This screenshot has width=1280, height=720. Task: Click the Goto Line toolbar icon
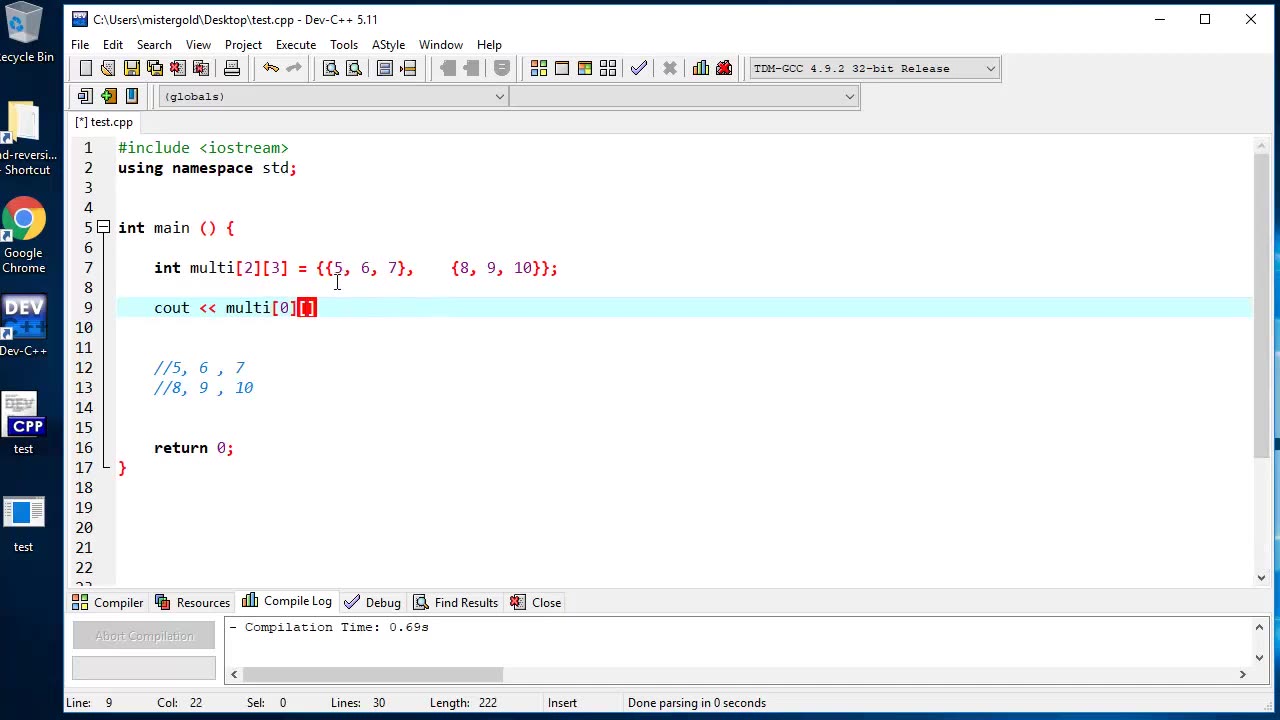click(x=407, y=68)
